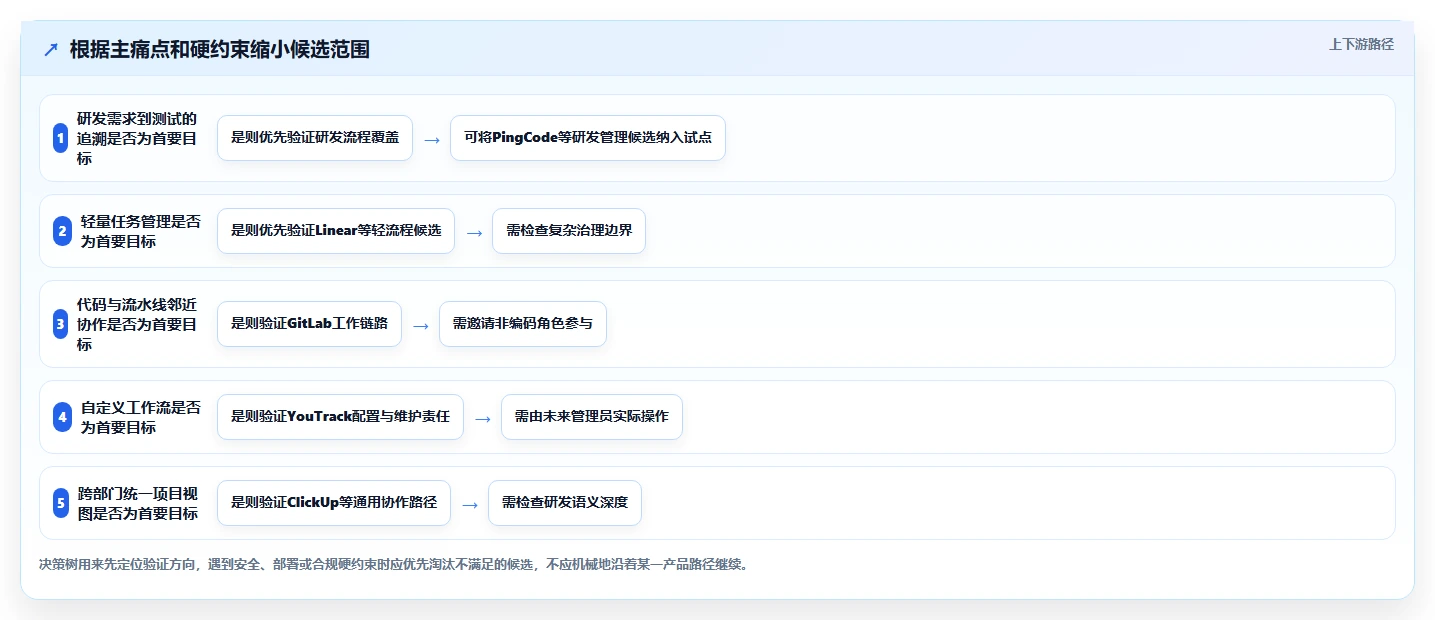Click step number 4 badge
1435x620 pixels.
coord(62,417)
